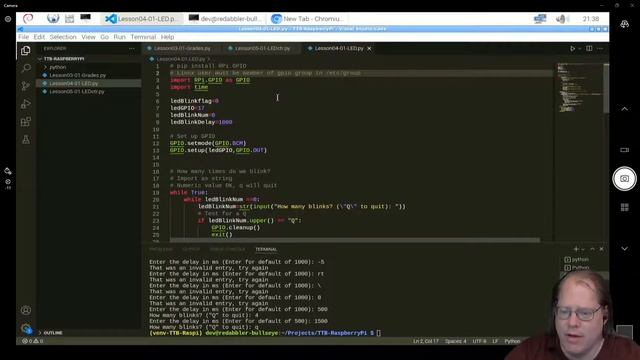Open the Extensions view

pyautogui.click(x=26, y=122)
